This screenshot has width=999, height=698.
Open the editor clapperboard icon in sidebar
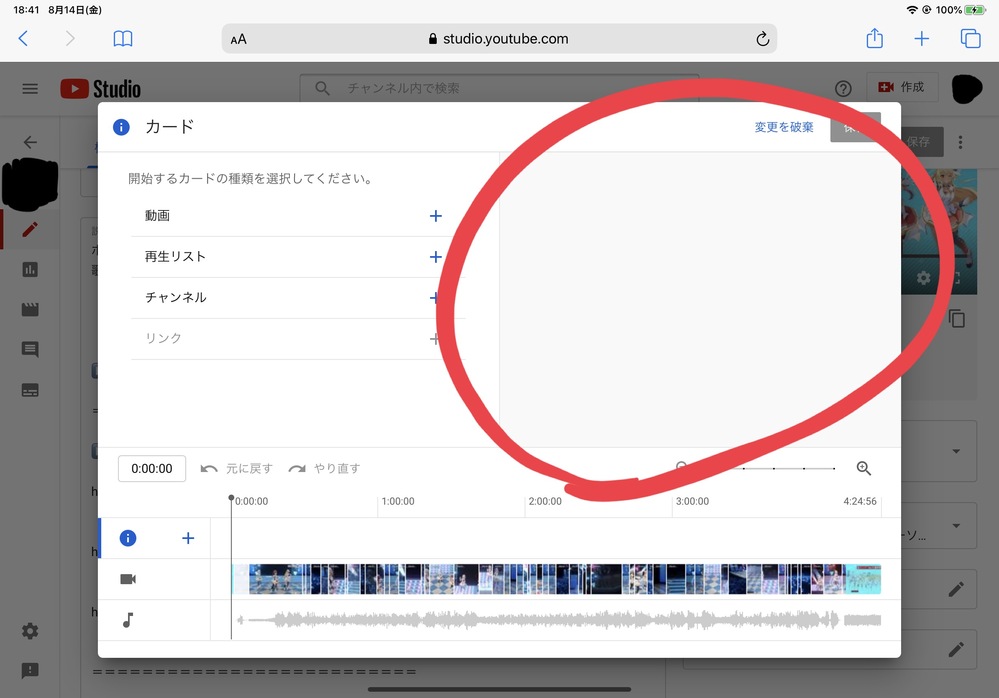pyautogui.click(x=30, y=310)
